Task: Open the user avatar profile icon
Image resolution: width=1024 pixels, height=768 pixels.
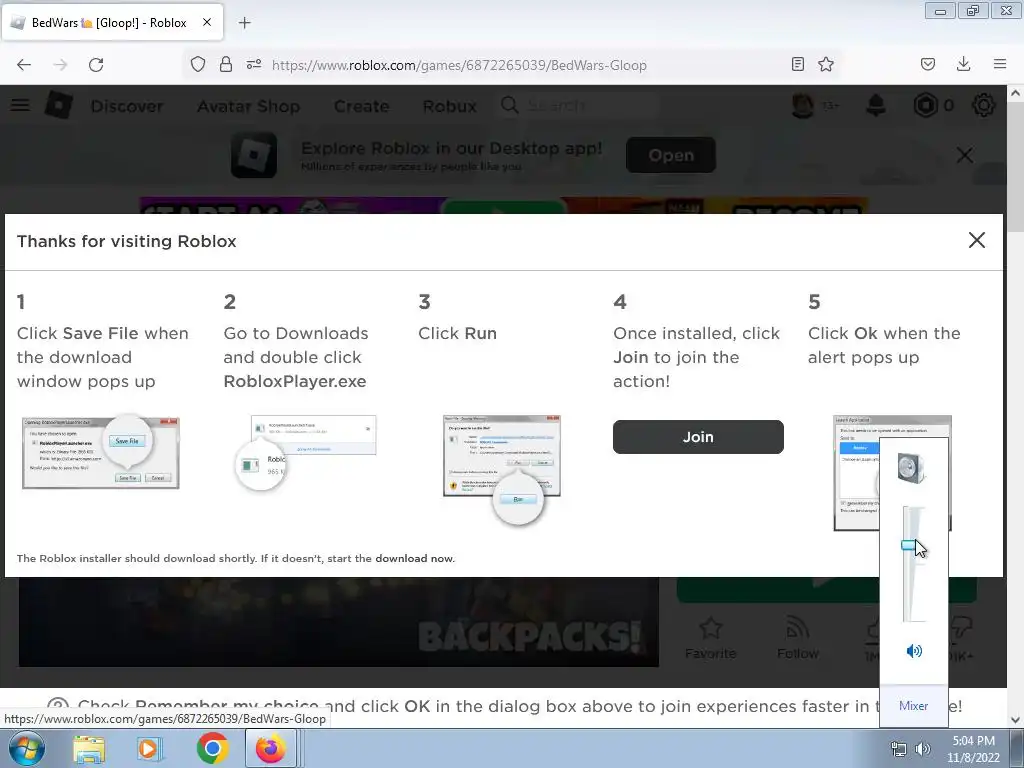Action: (x=803, y=105)
